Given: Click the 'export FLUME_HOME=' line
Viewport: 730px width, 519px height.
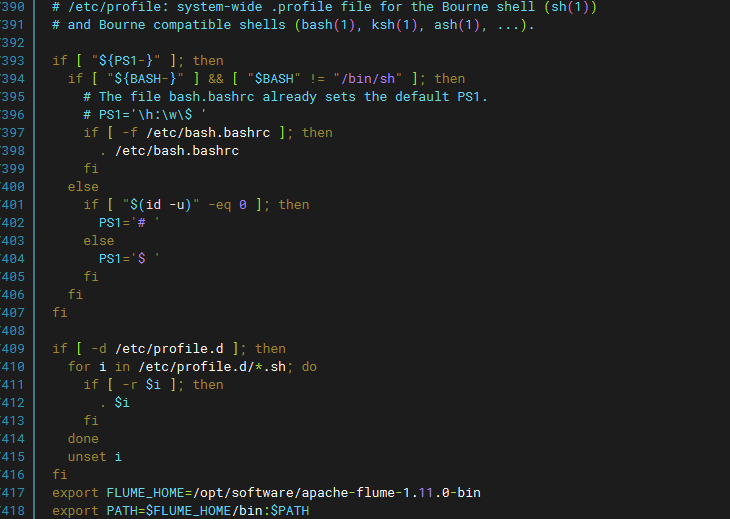Looking at the screenshot, I should coord(266,493).
